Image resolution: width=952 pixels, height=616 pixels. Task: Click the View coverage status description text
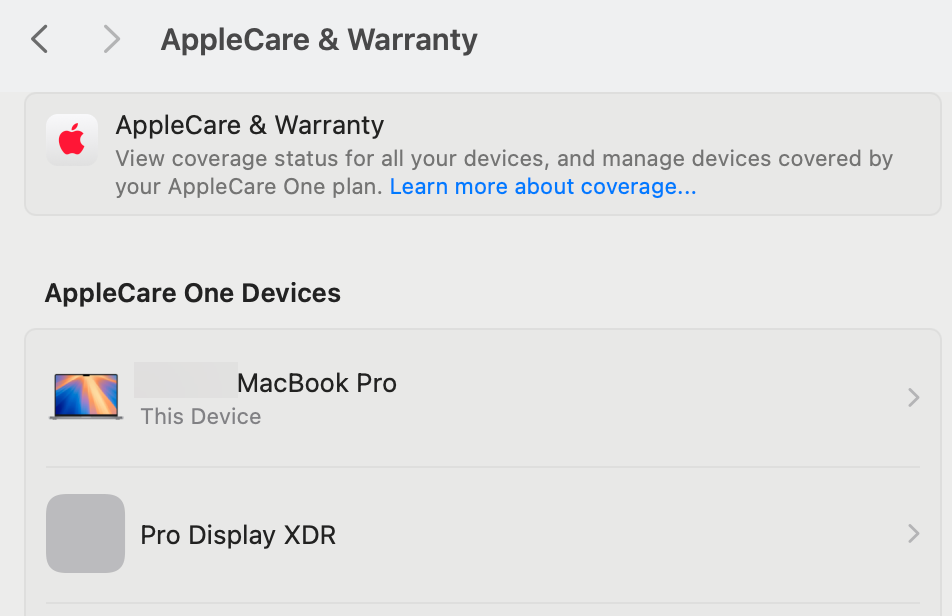[504, 158]
